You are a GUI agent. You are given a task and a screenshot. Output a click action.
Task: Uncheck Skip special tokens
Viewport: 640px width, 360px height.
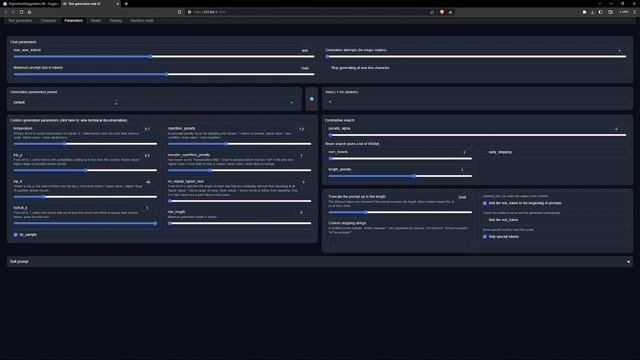coord(485,237)
